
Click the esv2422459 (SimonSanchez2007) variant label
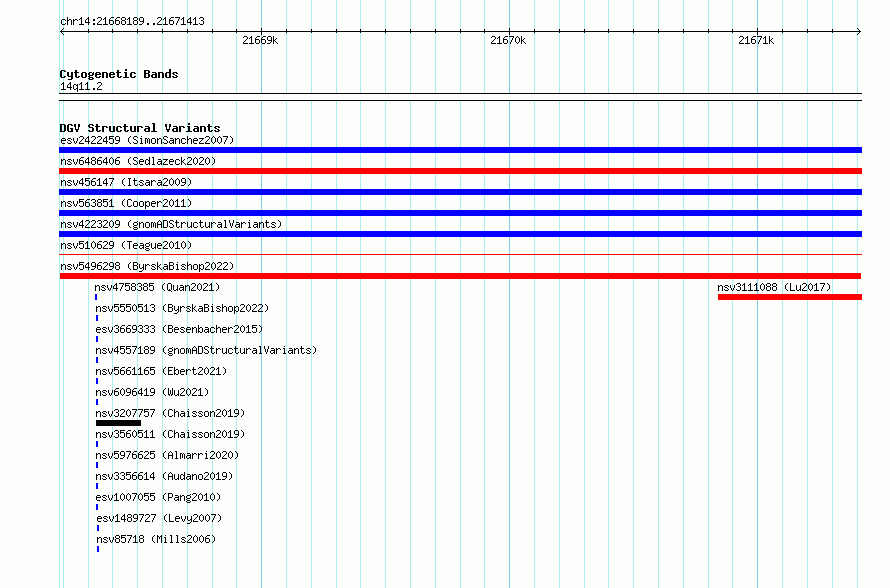tap(147, 140)
